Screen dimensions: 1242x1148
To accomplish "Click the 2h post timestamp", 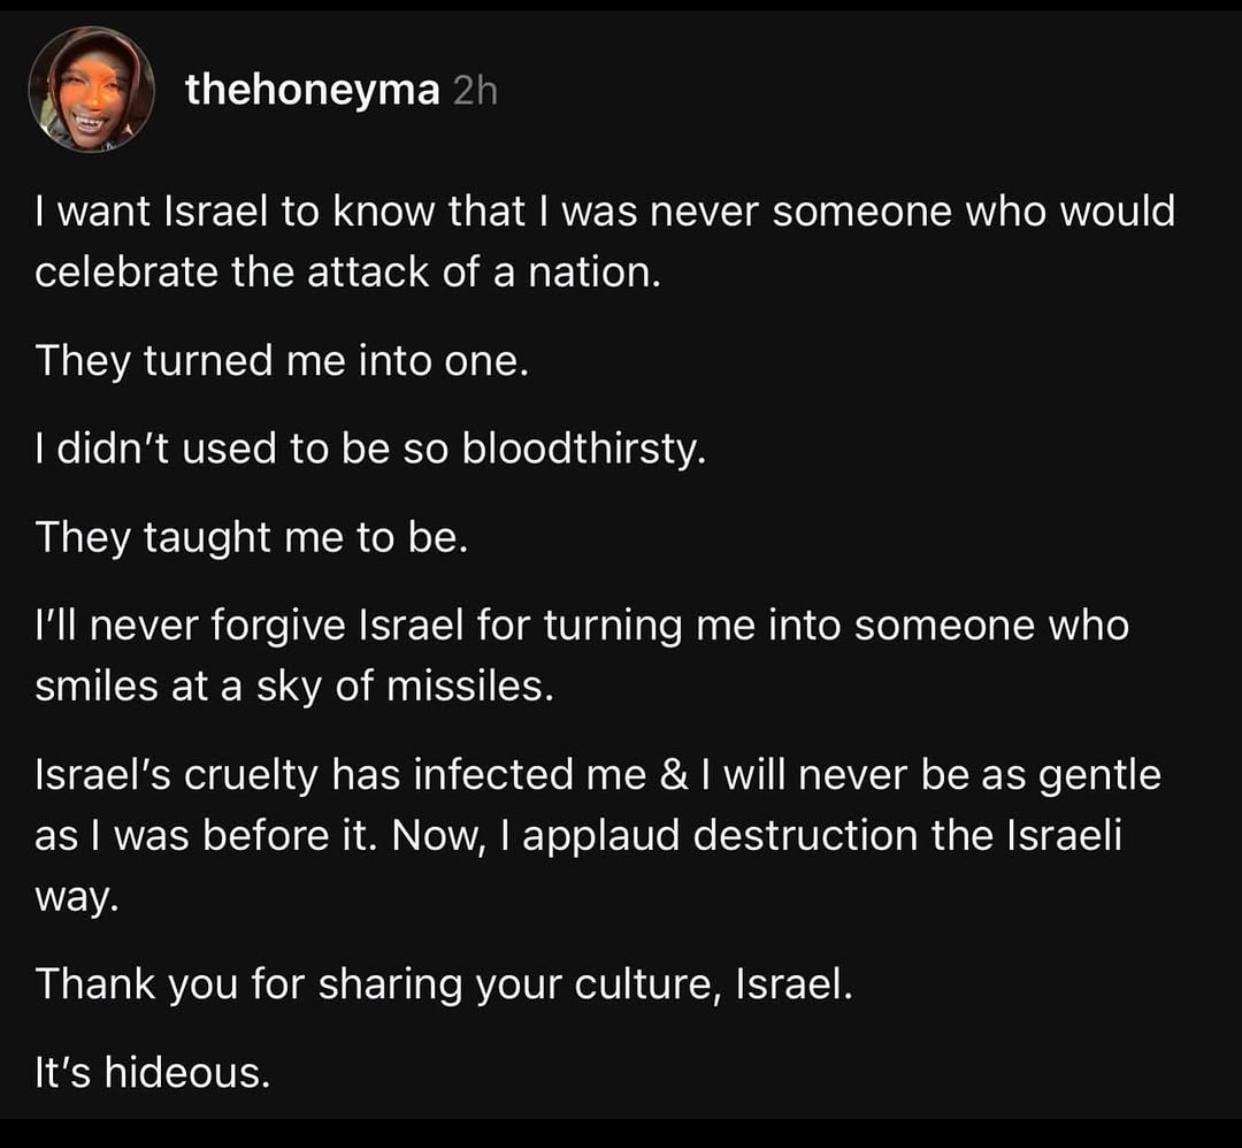I will (475, 91).
